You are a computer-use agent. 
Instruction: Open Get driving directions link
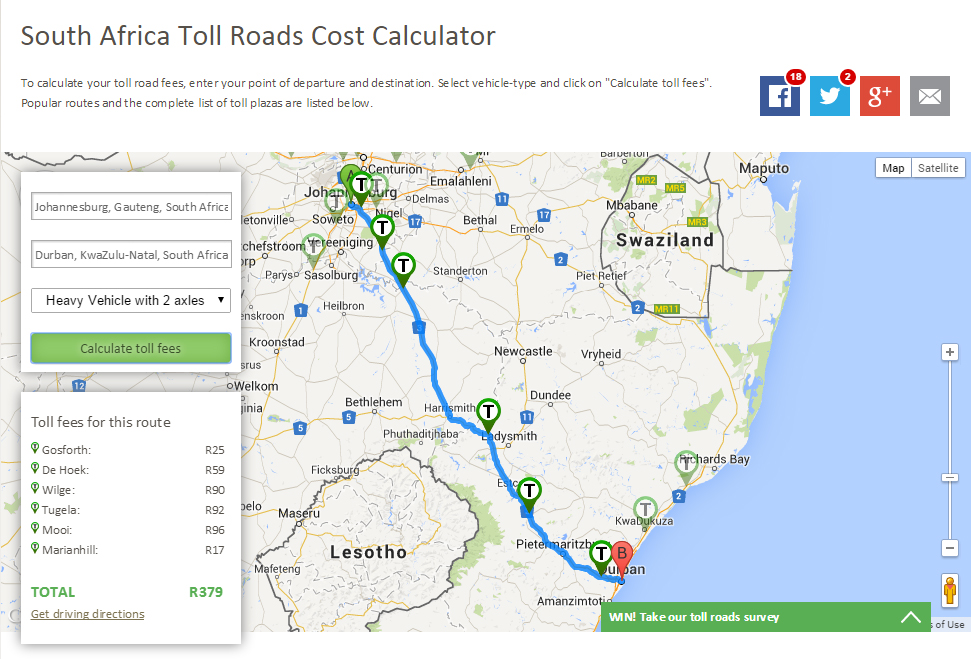pos(88,614)
